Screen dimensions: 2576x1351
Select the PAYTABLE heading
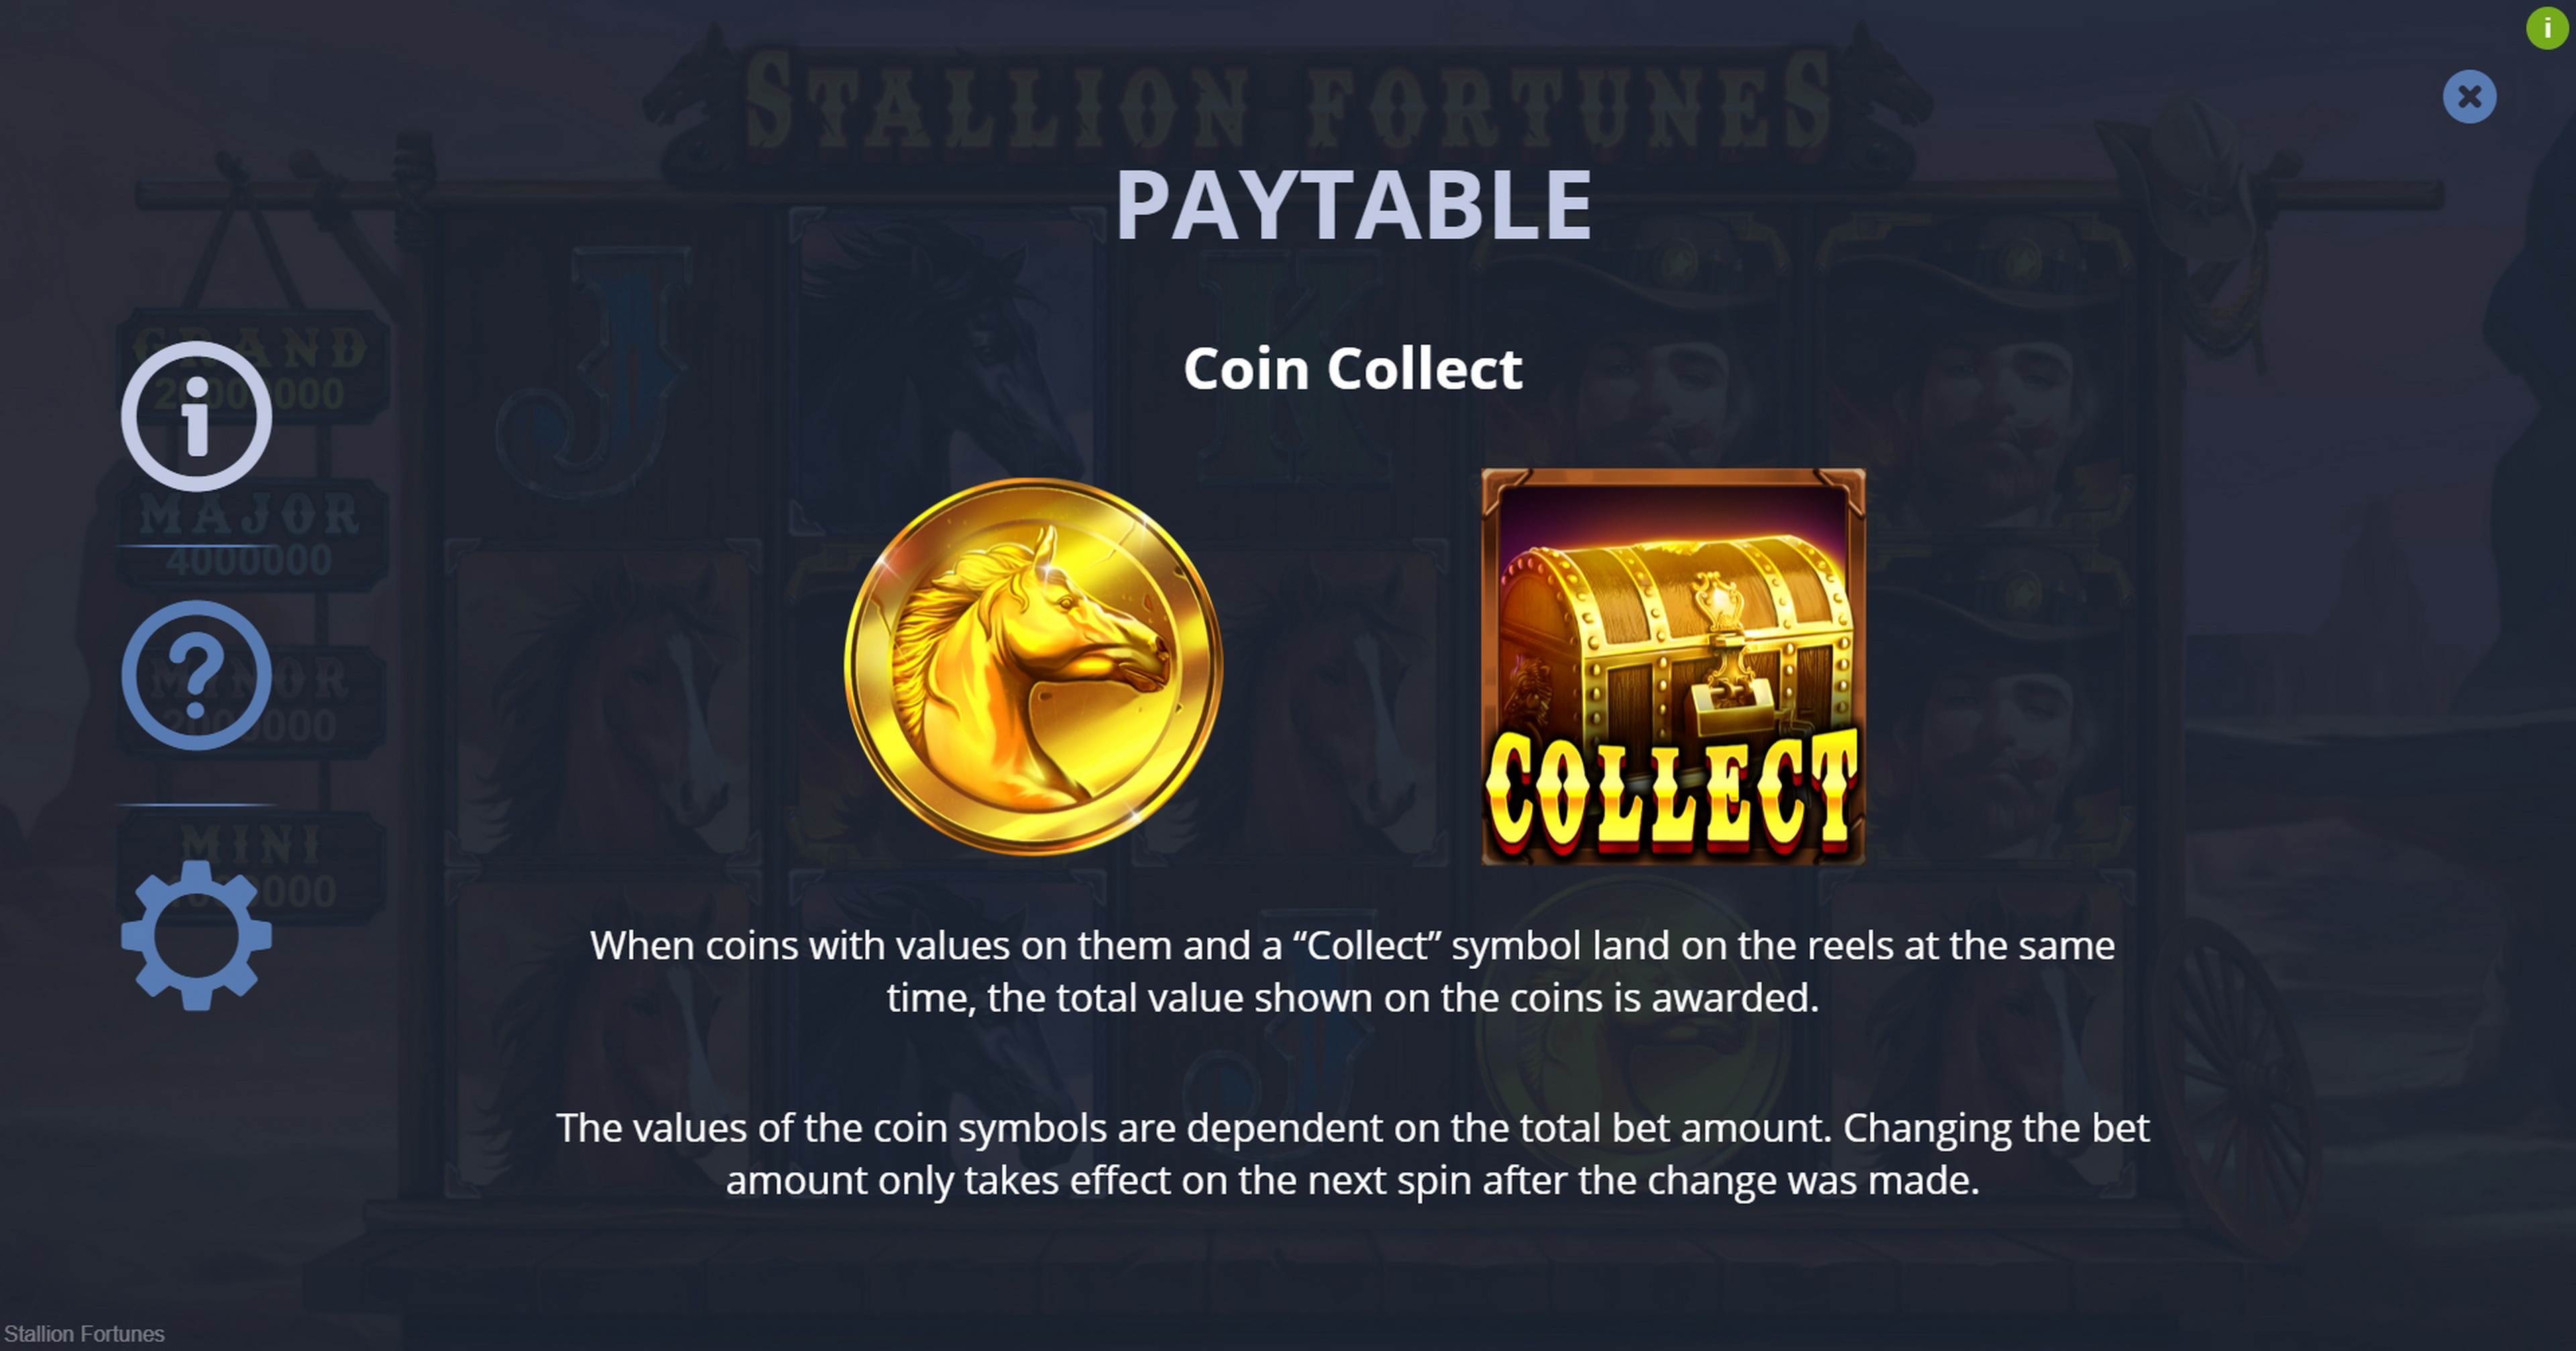[x=1353, y=205]
